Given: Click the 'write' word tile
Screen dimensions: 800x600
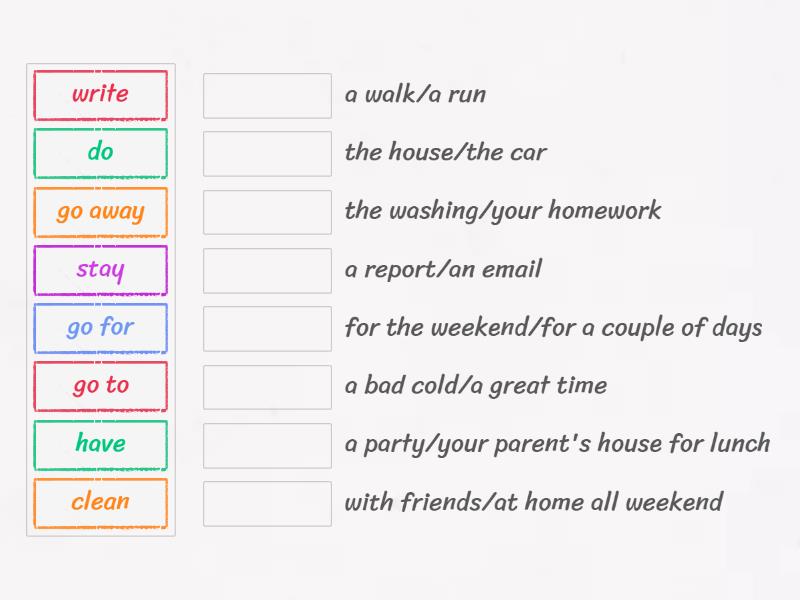Looking at the screenshot, I should pyautogui.click(x=100, y=95).
